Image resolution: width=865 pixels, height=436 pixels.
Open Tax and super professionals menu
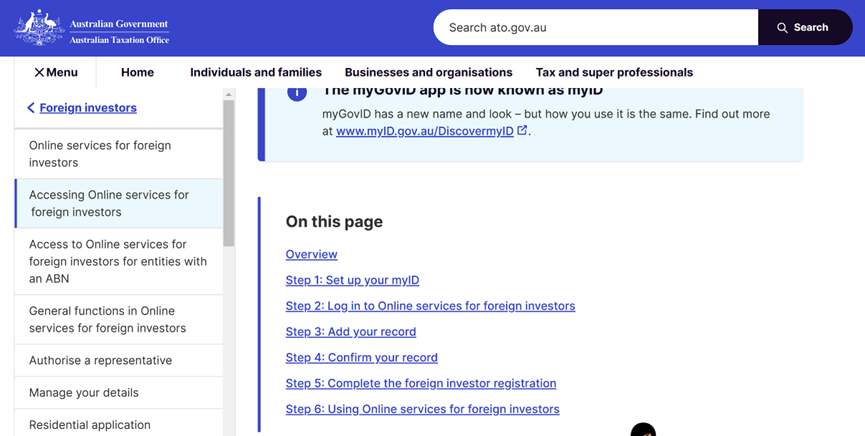[614, 72]
